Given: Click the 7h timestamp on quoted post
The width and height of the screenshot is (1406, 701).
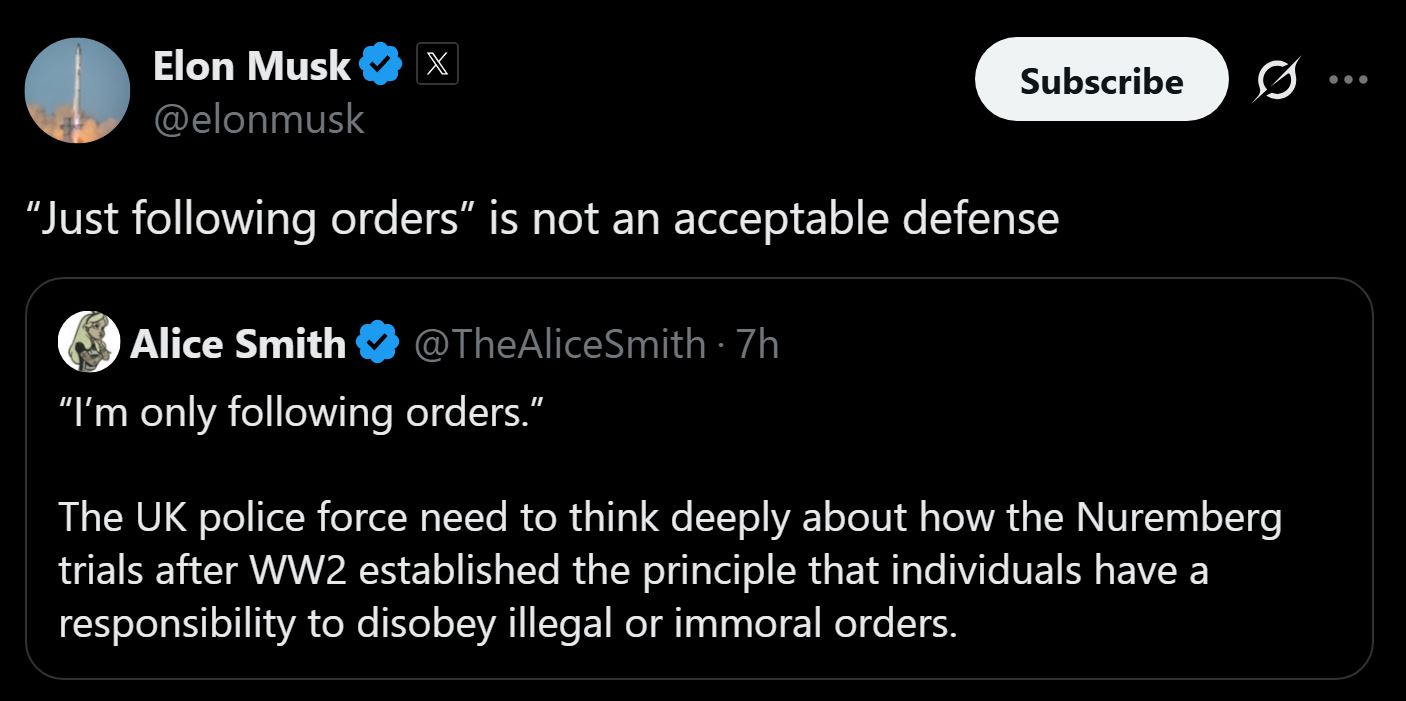Looking at the screenshot, I should (757, 344).
